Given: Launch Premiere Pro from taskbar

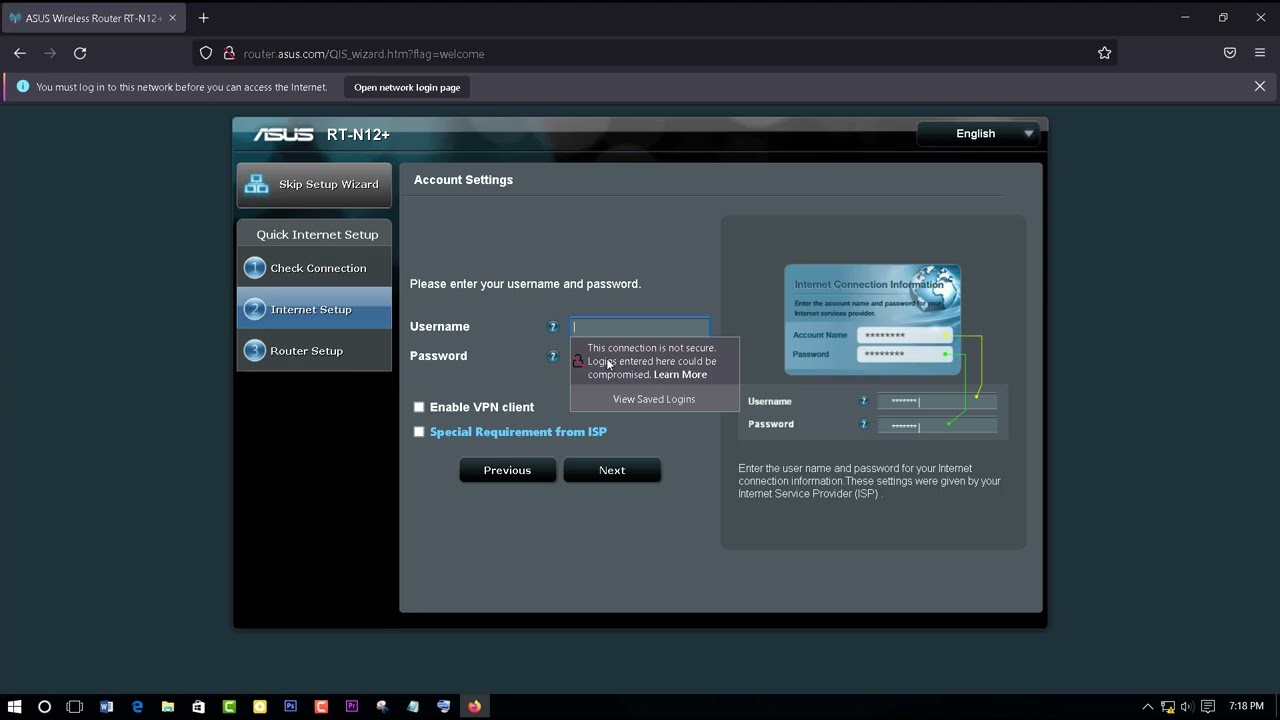Looking at the screenshot, I should [351, 706].
